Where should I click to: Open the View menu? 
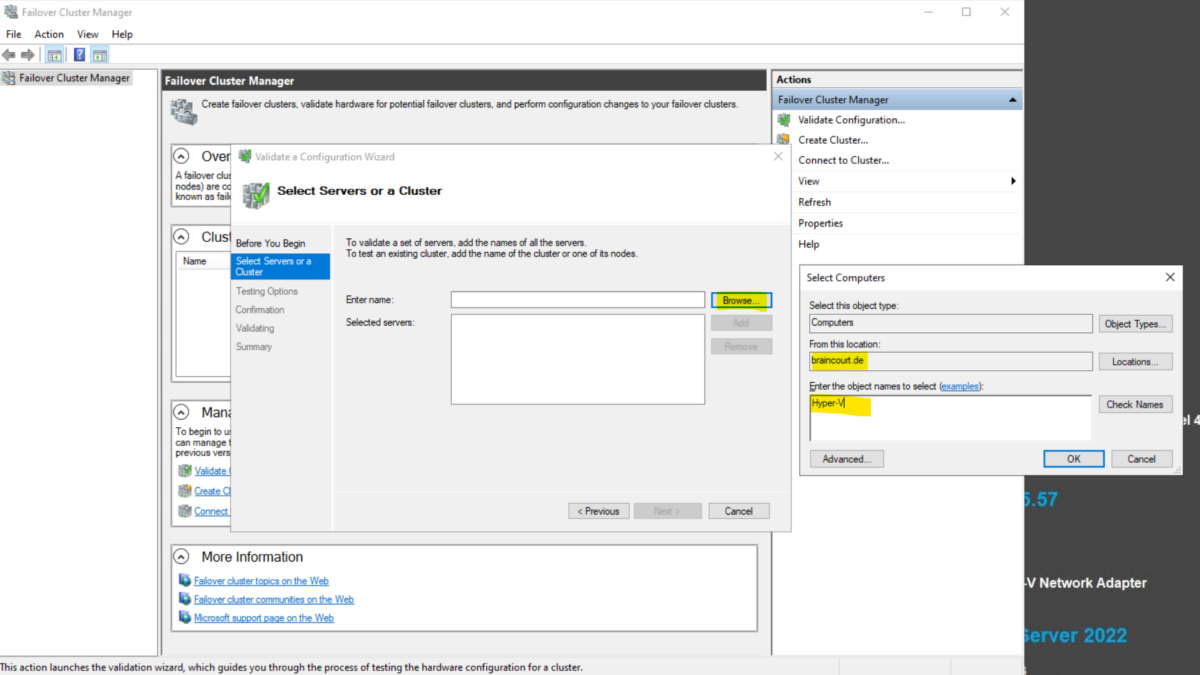88,33
